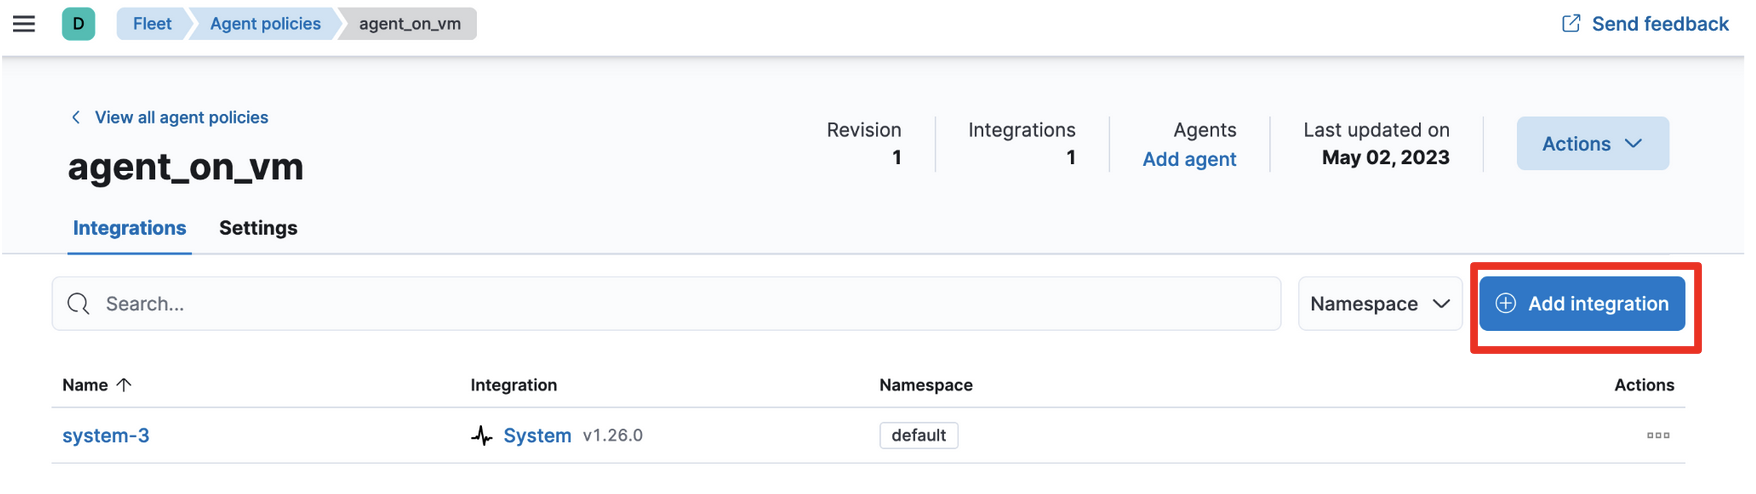This screenshot has width=1756, height=494.
Task: Click the plus icon on Add integration
Action: coord(1506,304)
